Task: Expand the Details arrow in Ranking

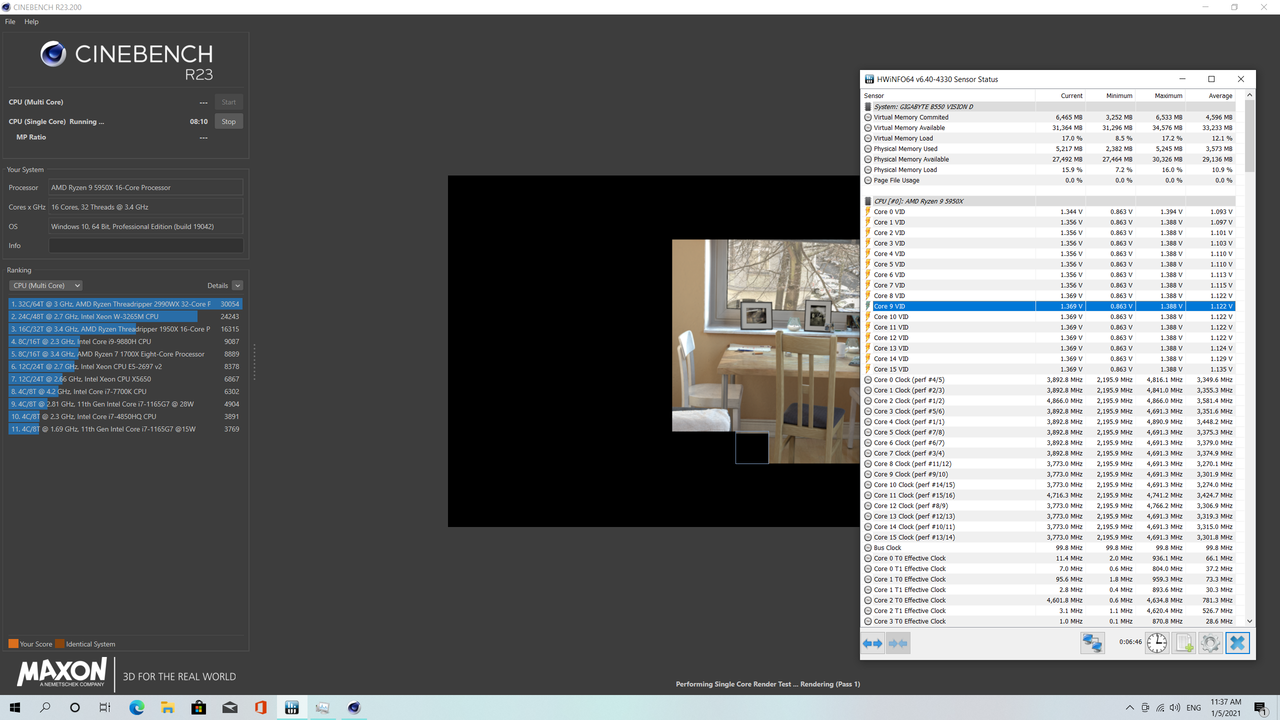Action: [237, 286]
